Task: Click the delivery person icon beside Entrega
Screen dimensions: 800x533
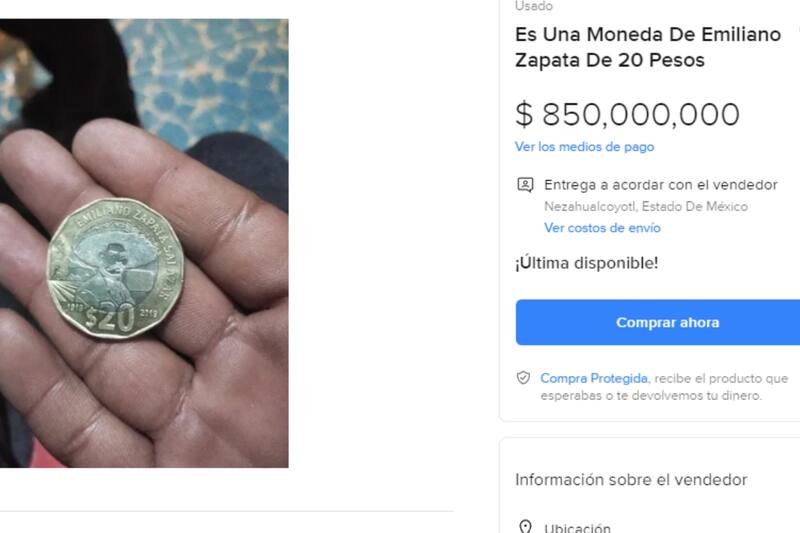Action: [x=526, y=185]
